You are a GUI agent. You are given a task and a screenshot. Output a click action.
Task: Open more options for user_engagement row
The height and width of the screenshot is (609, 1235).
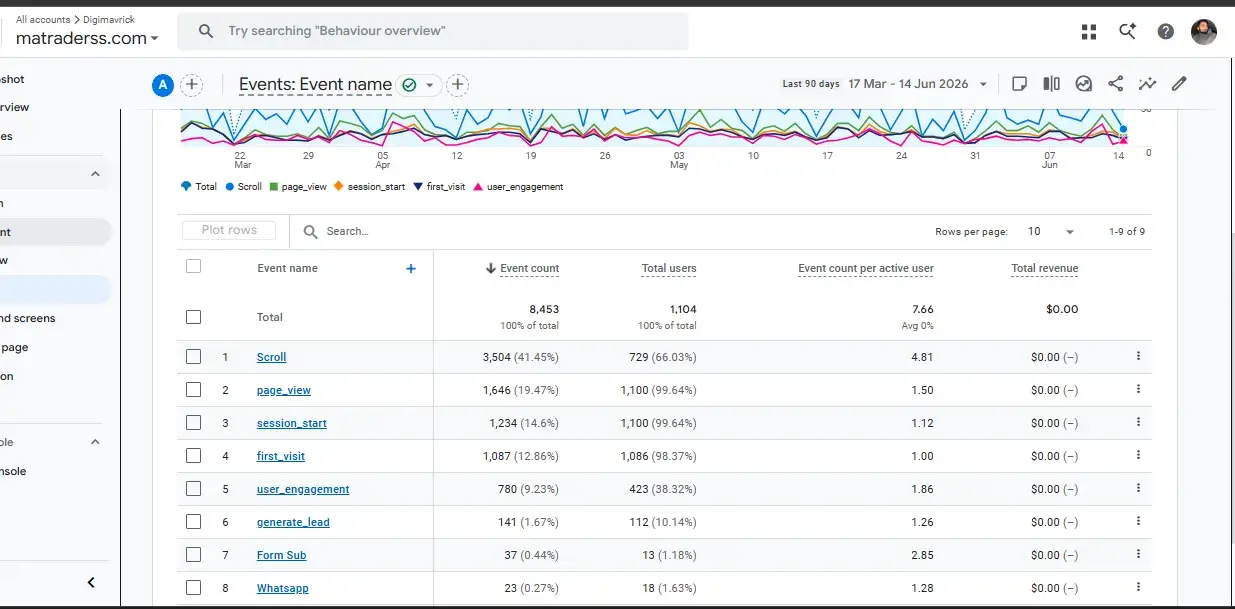pyautogui.click(x=1138, y=488)
